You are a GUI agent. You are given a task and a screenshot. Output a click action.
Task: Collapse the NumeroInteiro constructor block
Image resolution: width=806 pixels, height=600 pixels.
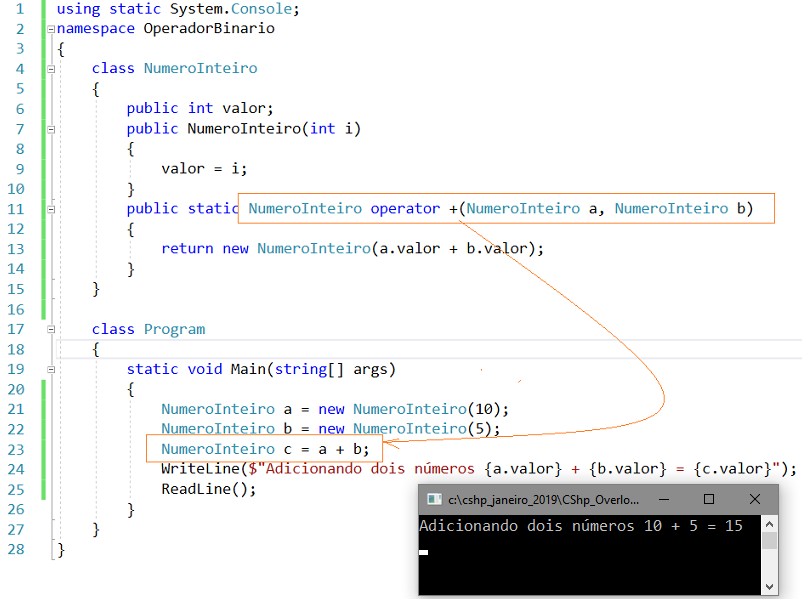(51, 130)
